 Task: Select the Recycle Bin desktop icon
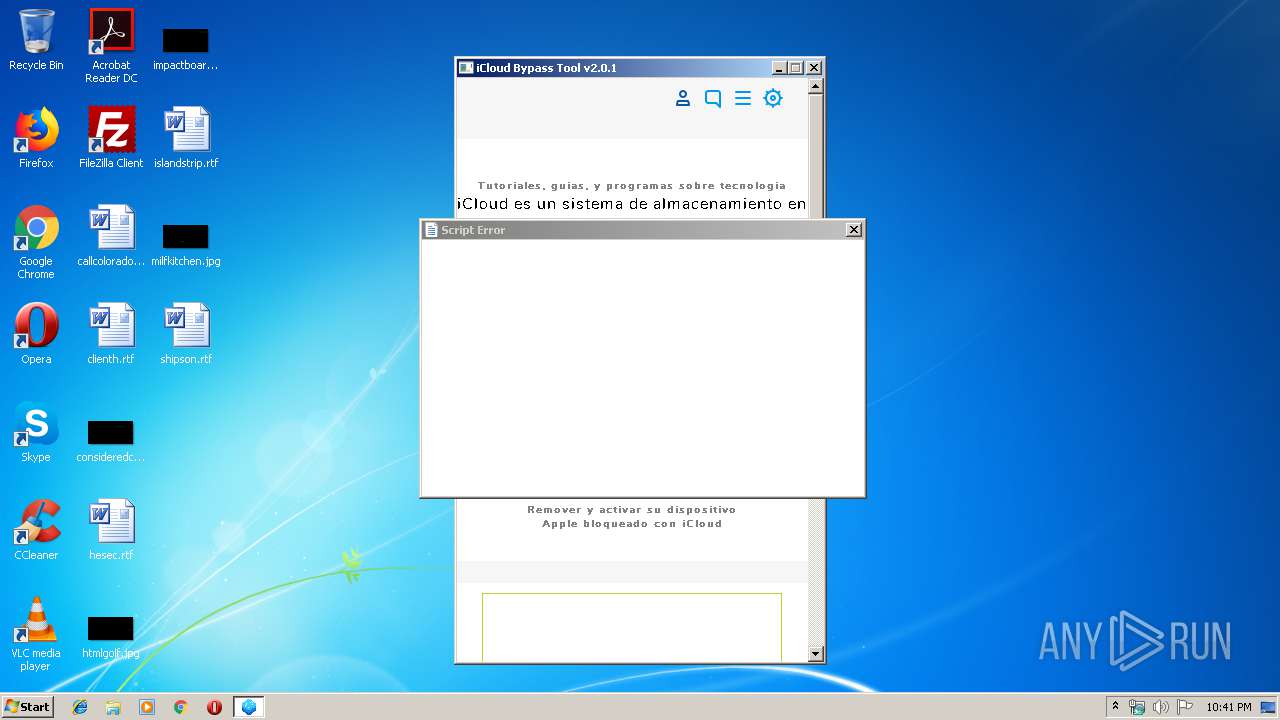point(36,40)
